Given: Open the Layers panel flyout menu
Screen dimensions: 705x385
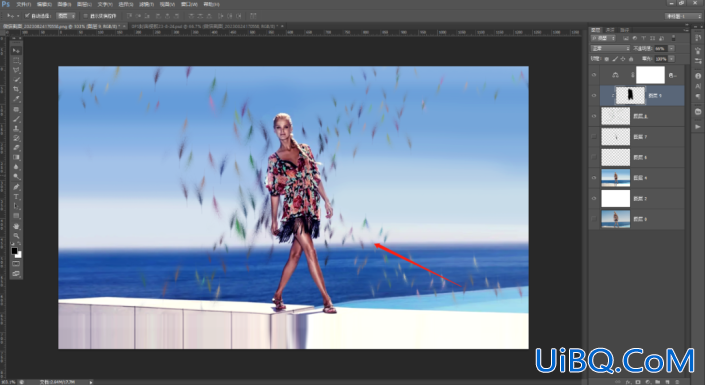Looking at the screenshot, I should (685, 30).
